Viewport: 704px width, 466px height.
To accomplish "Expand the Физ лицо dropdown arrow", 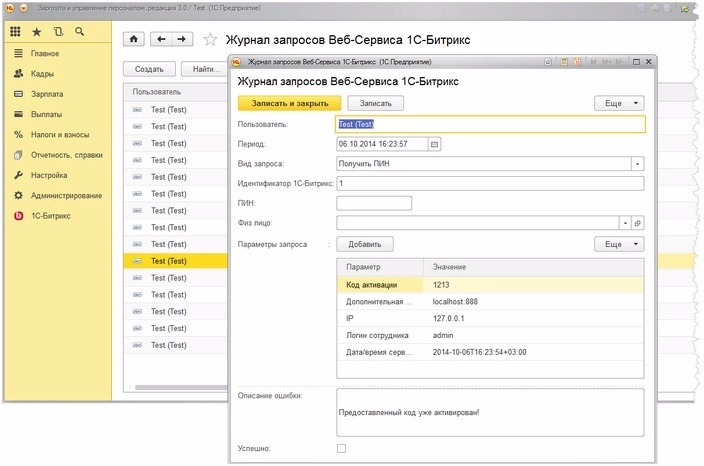I will tap(626, 223).
